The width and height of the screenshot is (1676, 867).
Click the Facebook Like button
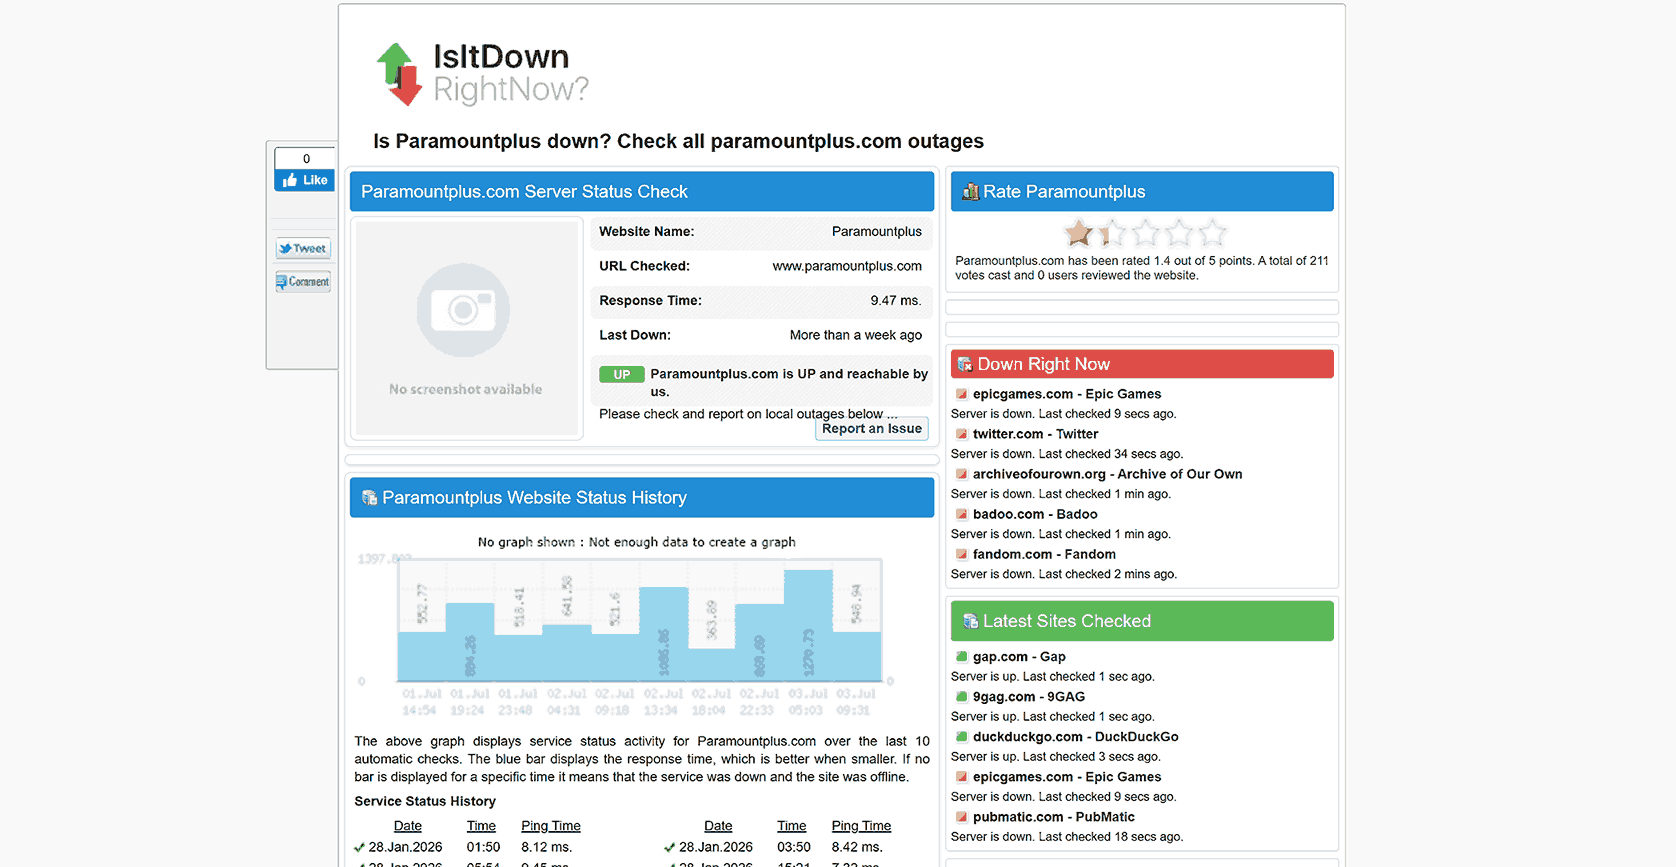coord(305,180)
